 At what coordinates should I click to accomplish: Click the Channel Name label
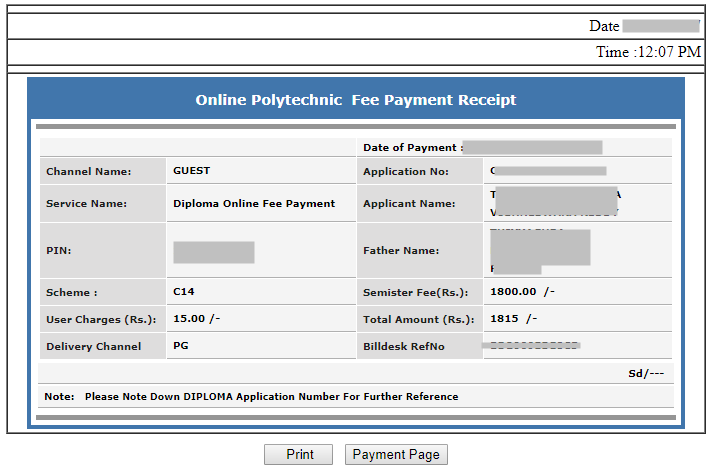pos(89,172)
